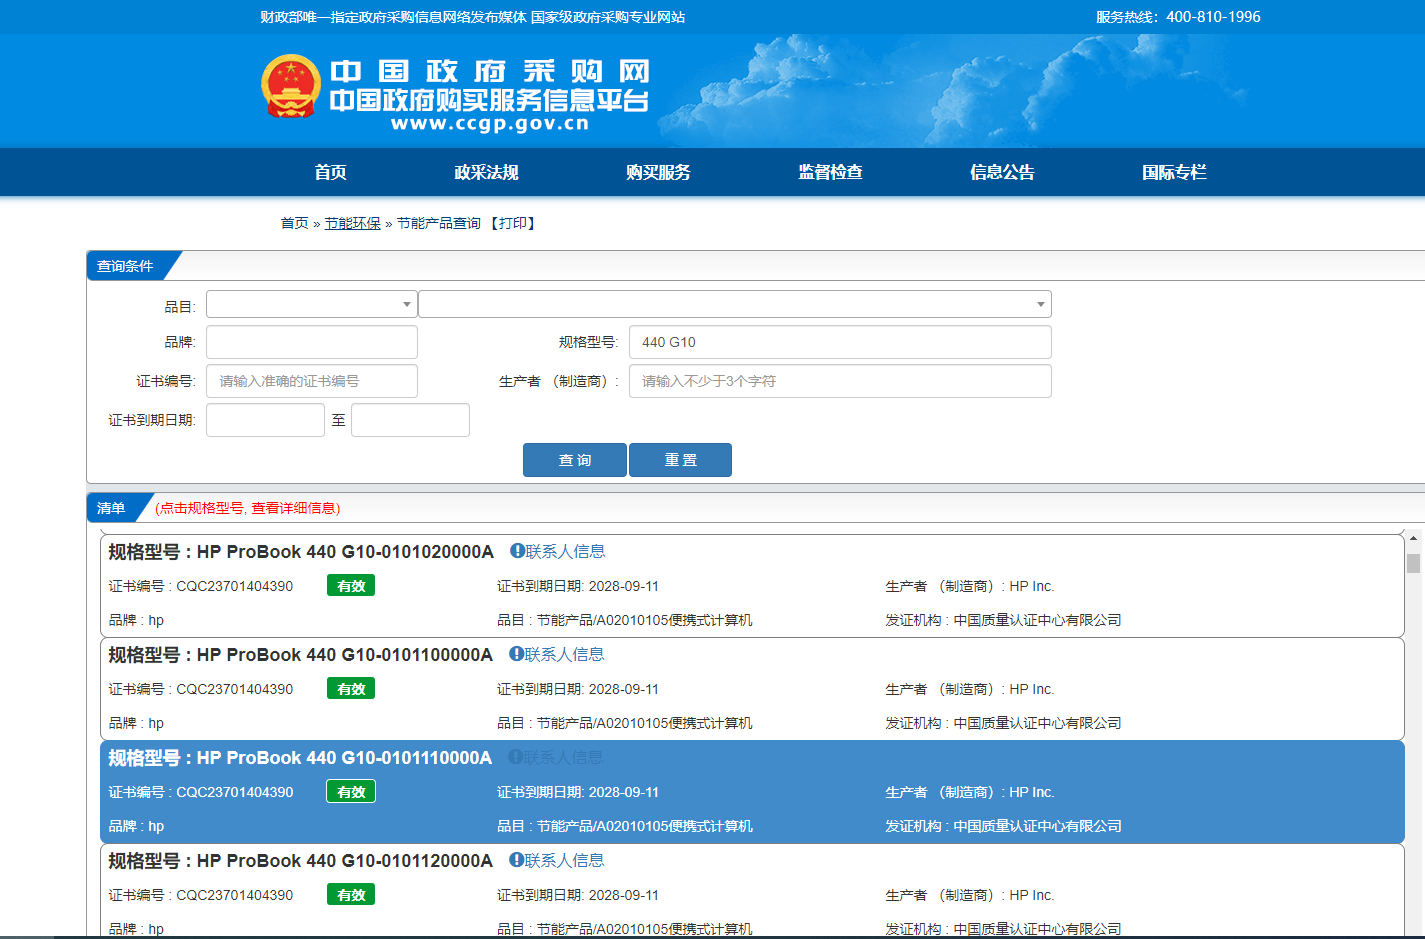Click 【打印】 print link in breadcrumb
This screenshot has width=1425, height=939.
pyautogui.click(x=513, y=223)
